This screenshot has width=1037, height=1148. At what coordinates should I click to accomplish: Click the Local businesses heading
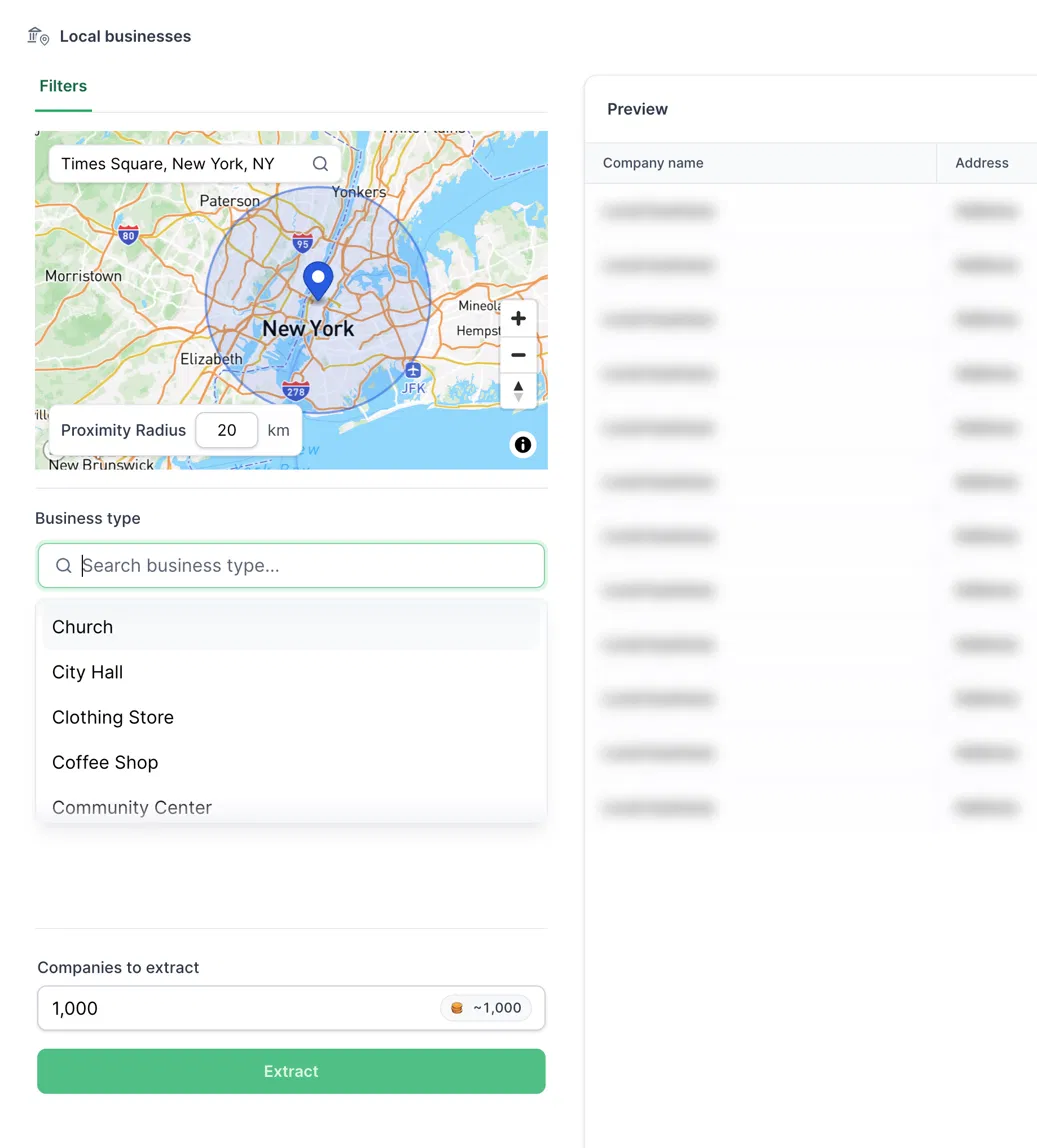tap(125, 36)
